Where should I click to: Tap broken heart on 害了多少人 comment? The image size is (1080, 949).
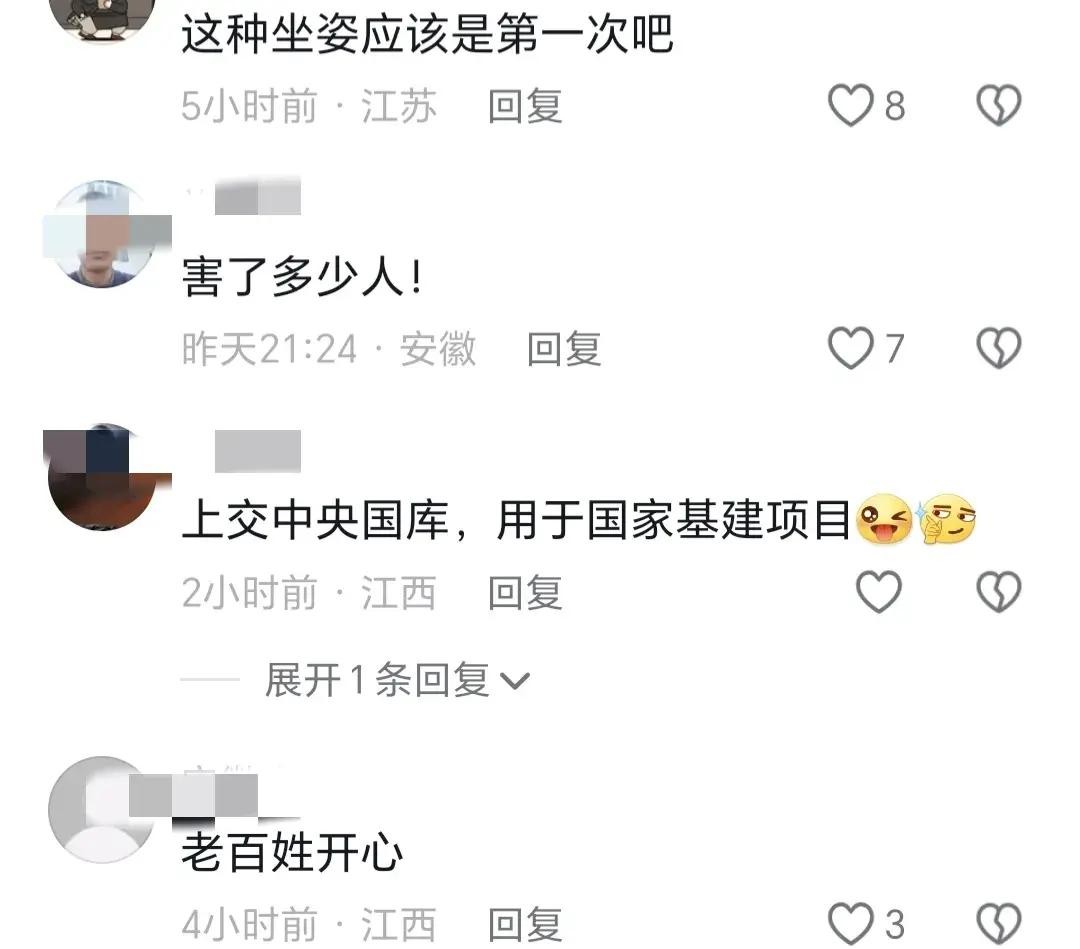click(999, 348)
